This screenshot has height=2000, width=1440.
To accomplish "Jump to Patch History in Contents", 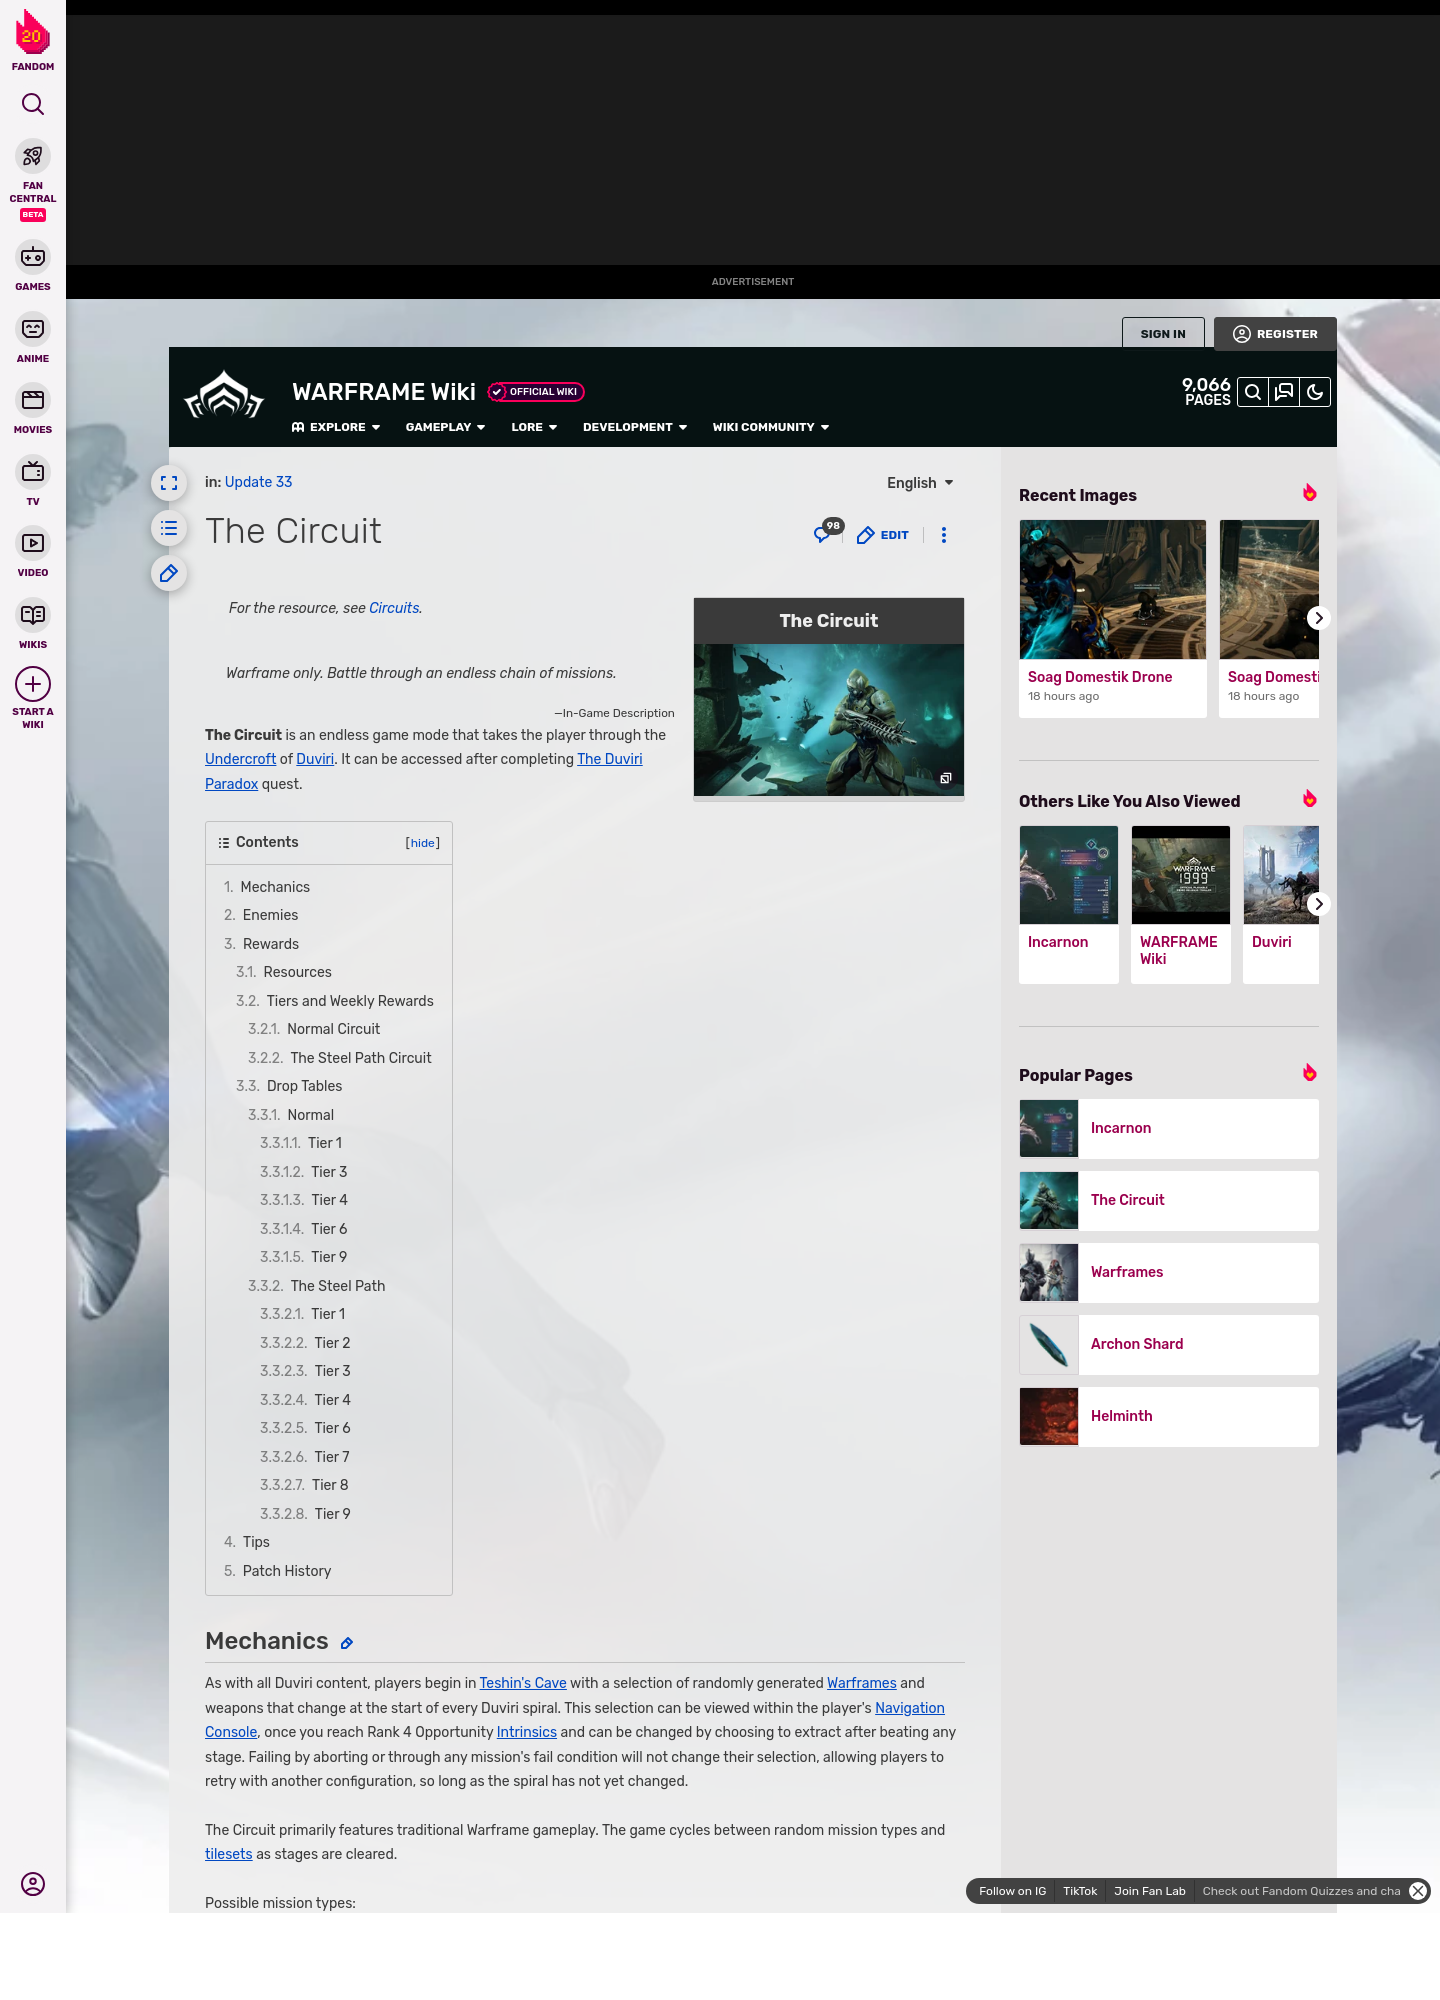I will (x=278, y=1571).
